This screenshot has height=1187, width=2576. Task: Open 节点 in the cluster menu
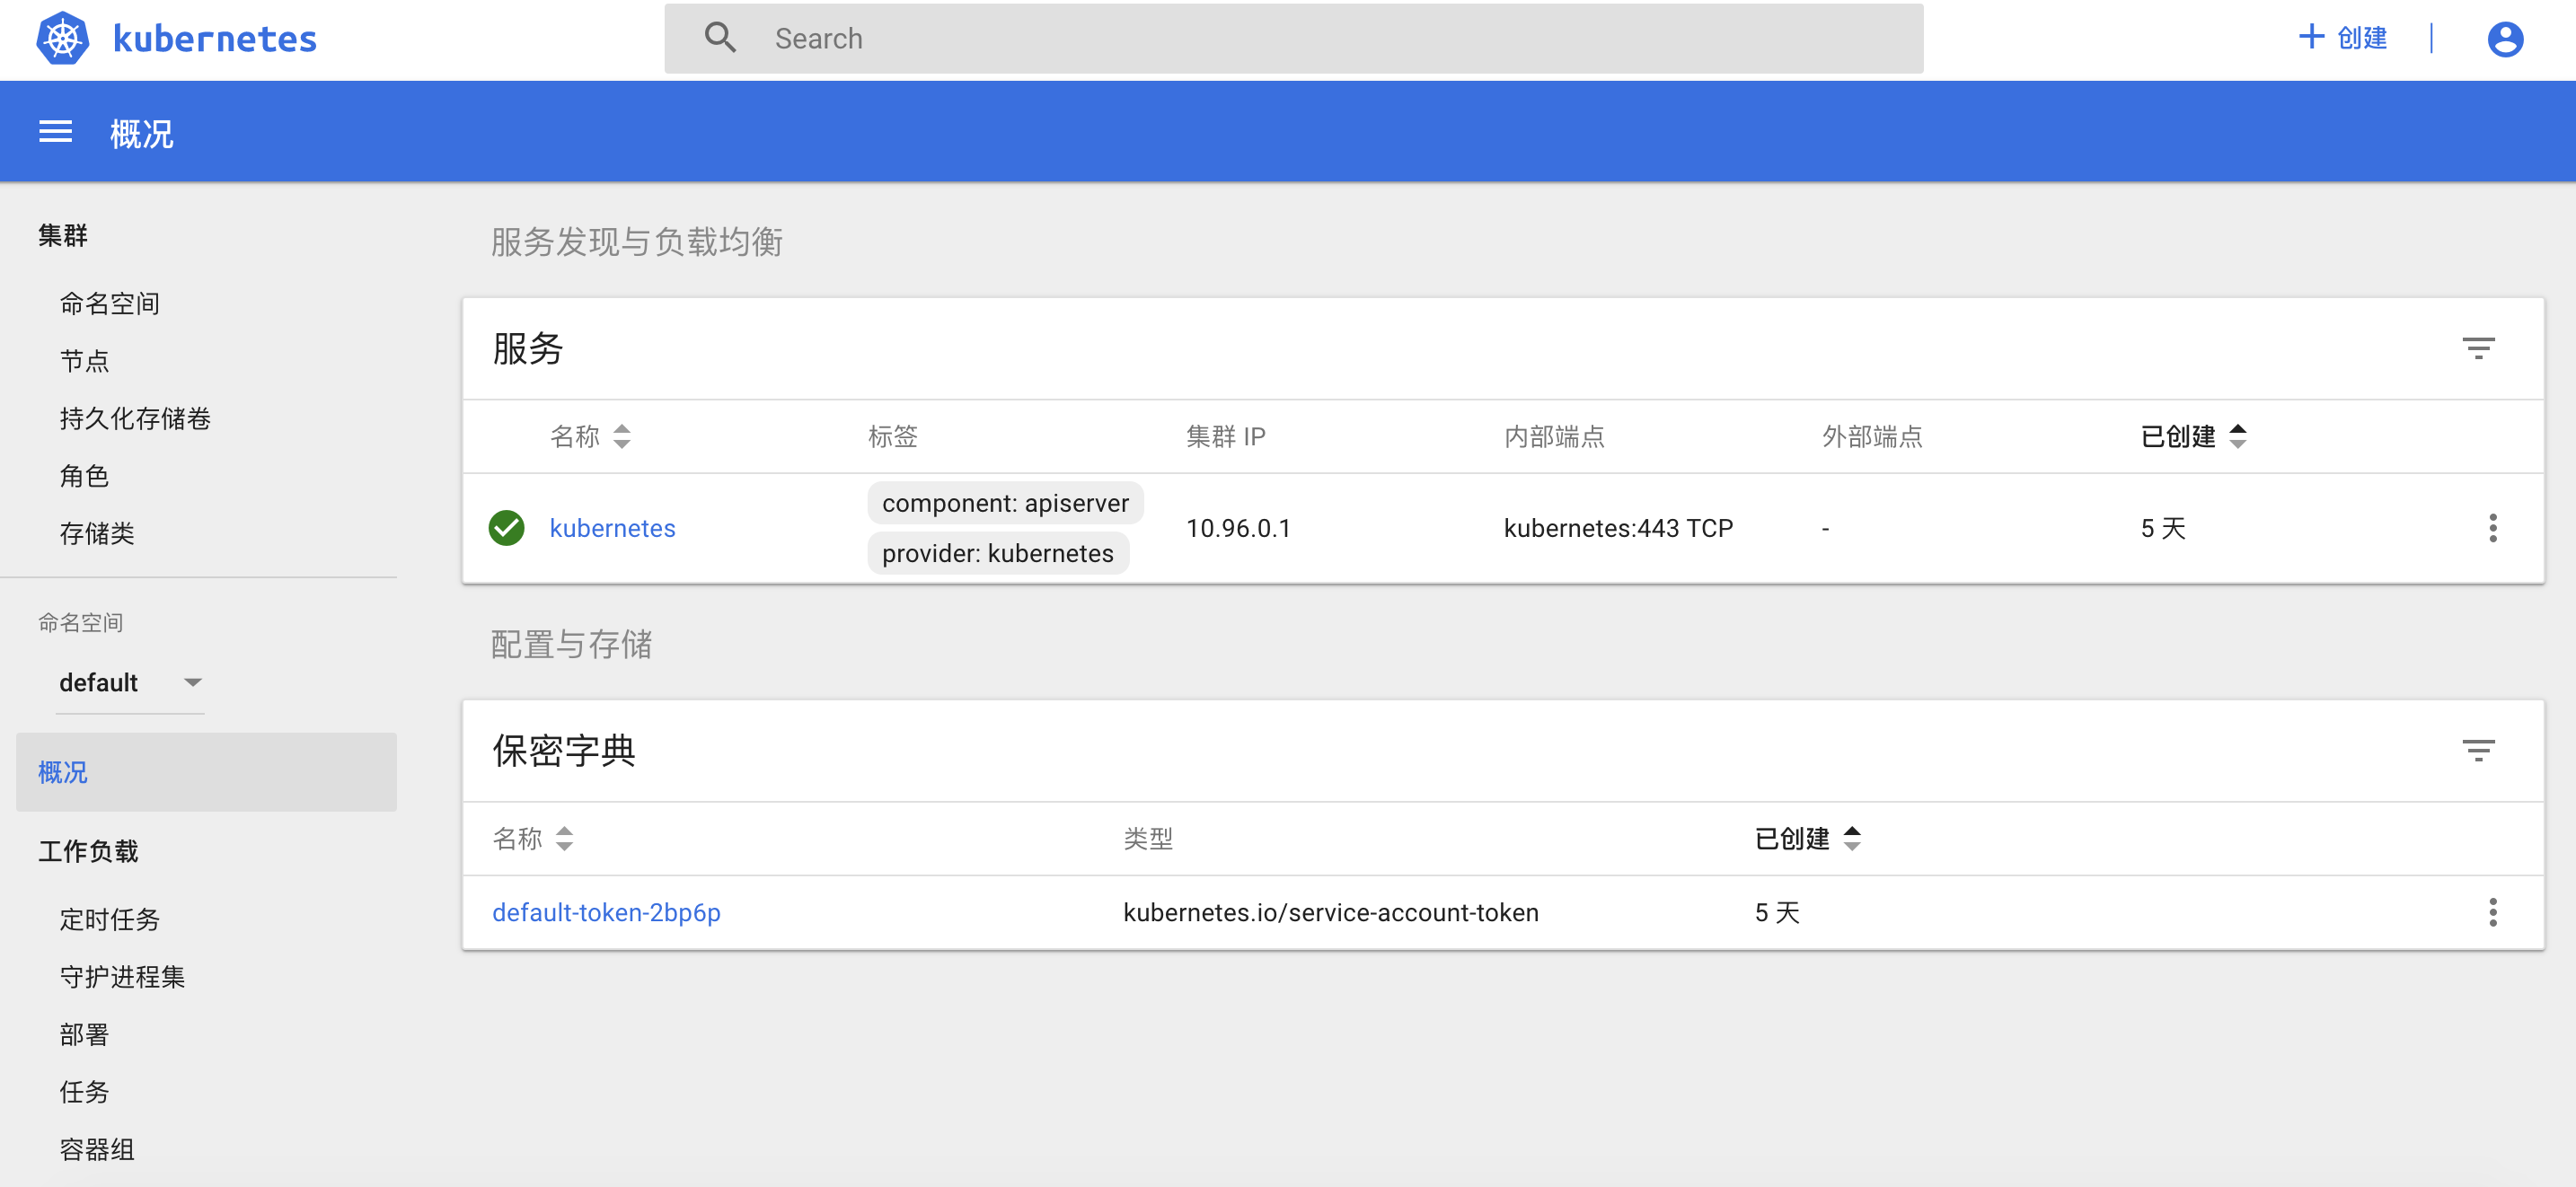point(84,361)
